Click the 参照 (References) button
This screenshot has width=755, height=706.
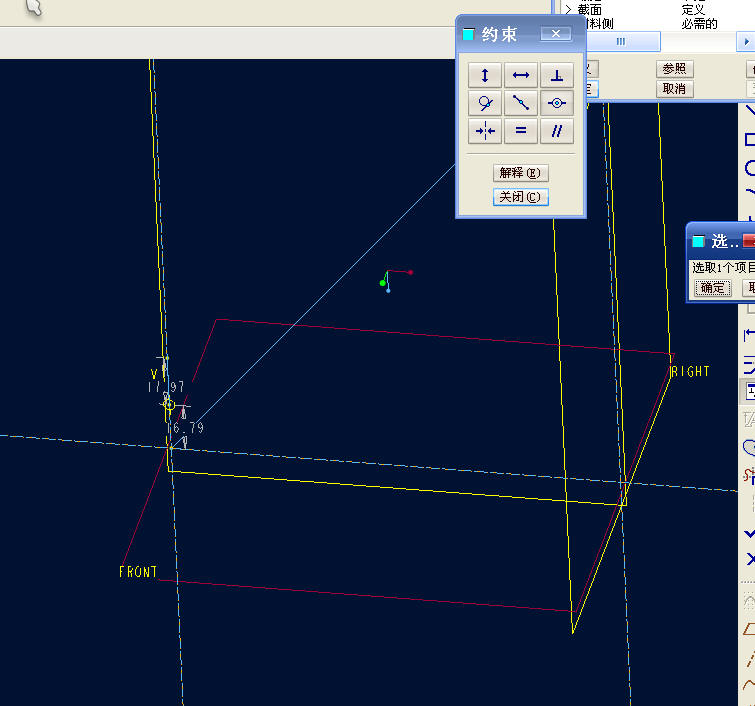[675, 69]
